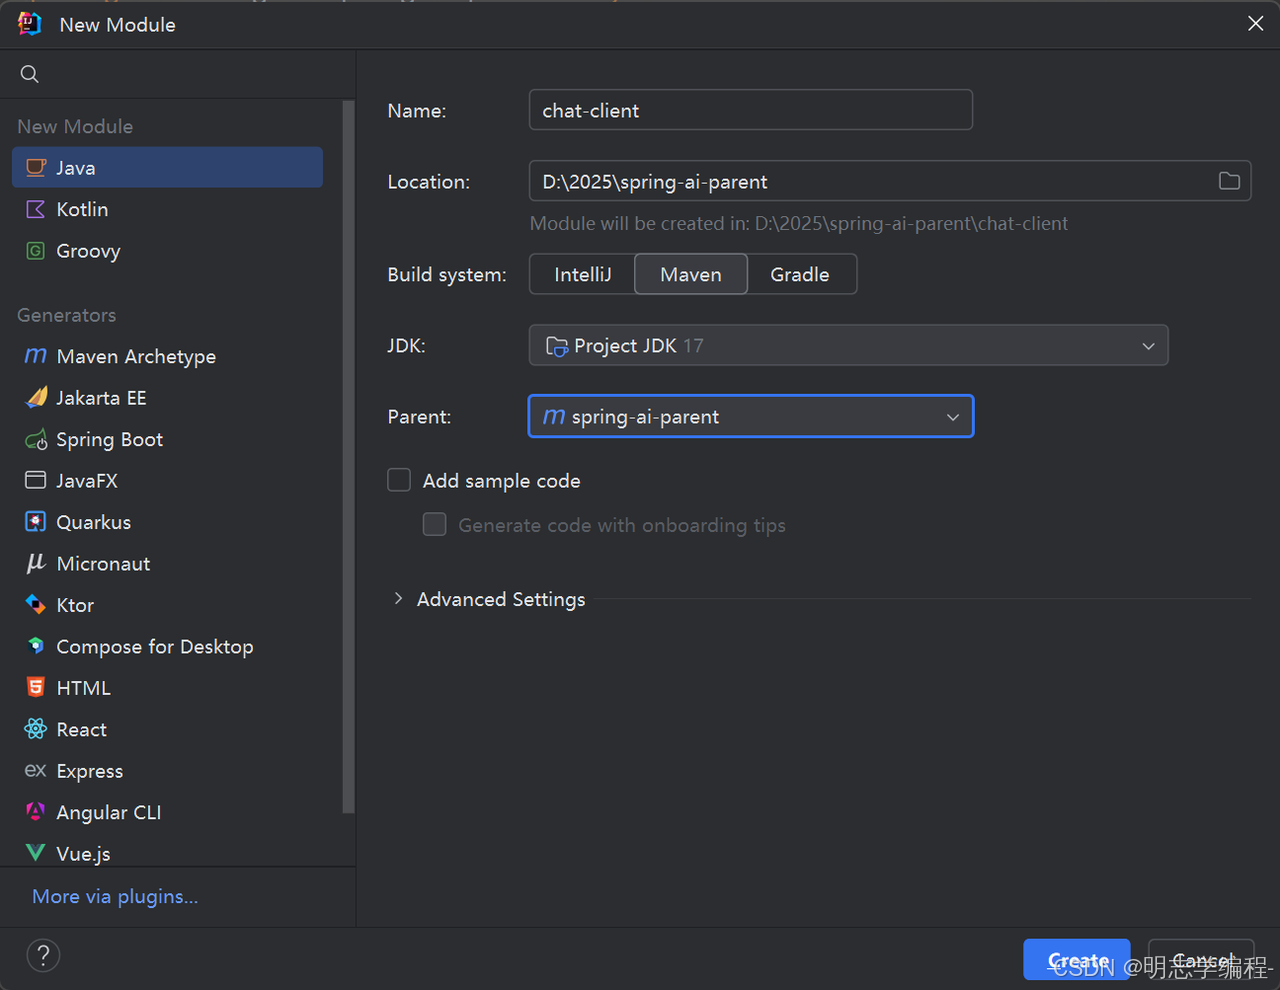Click the Micronaut mu icon

pyautogui.click(x=36, y=563)
